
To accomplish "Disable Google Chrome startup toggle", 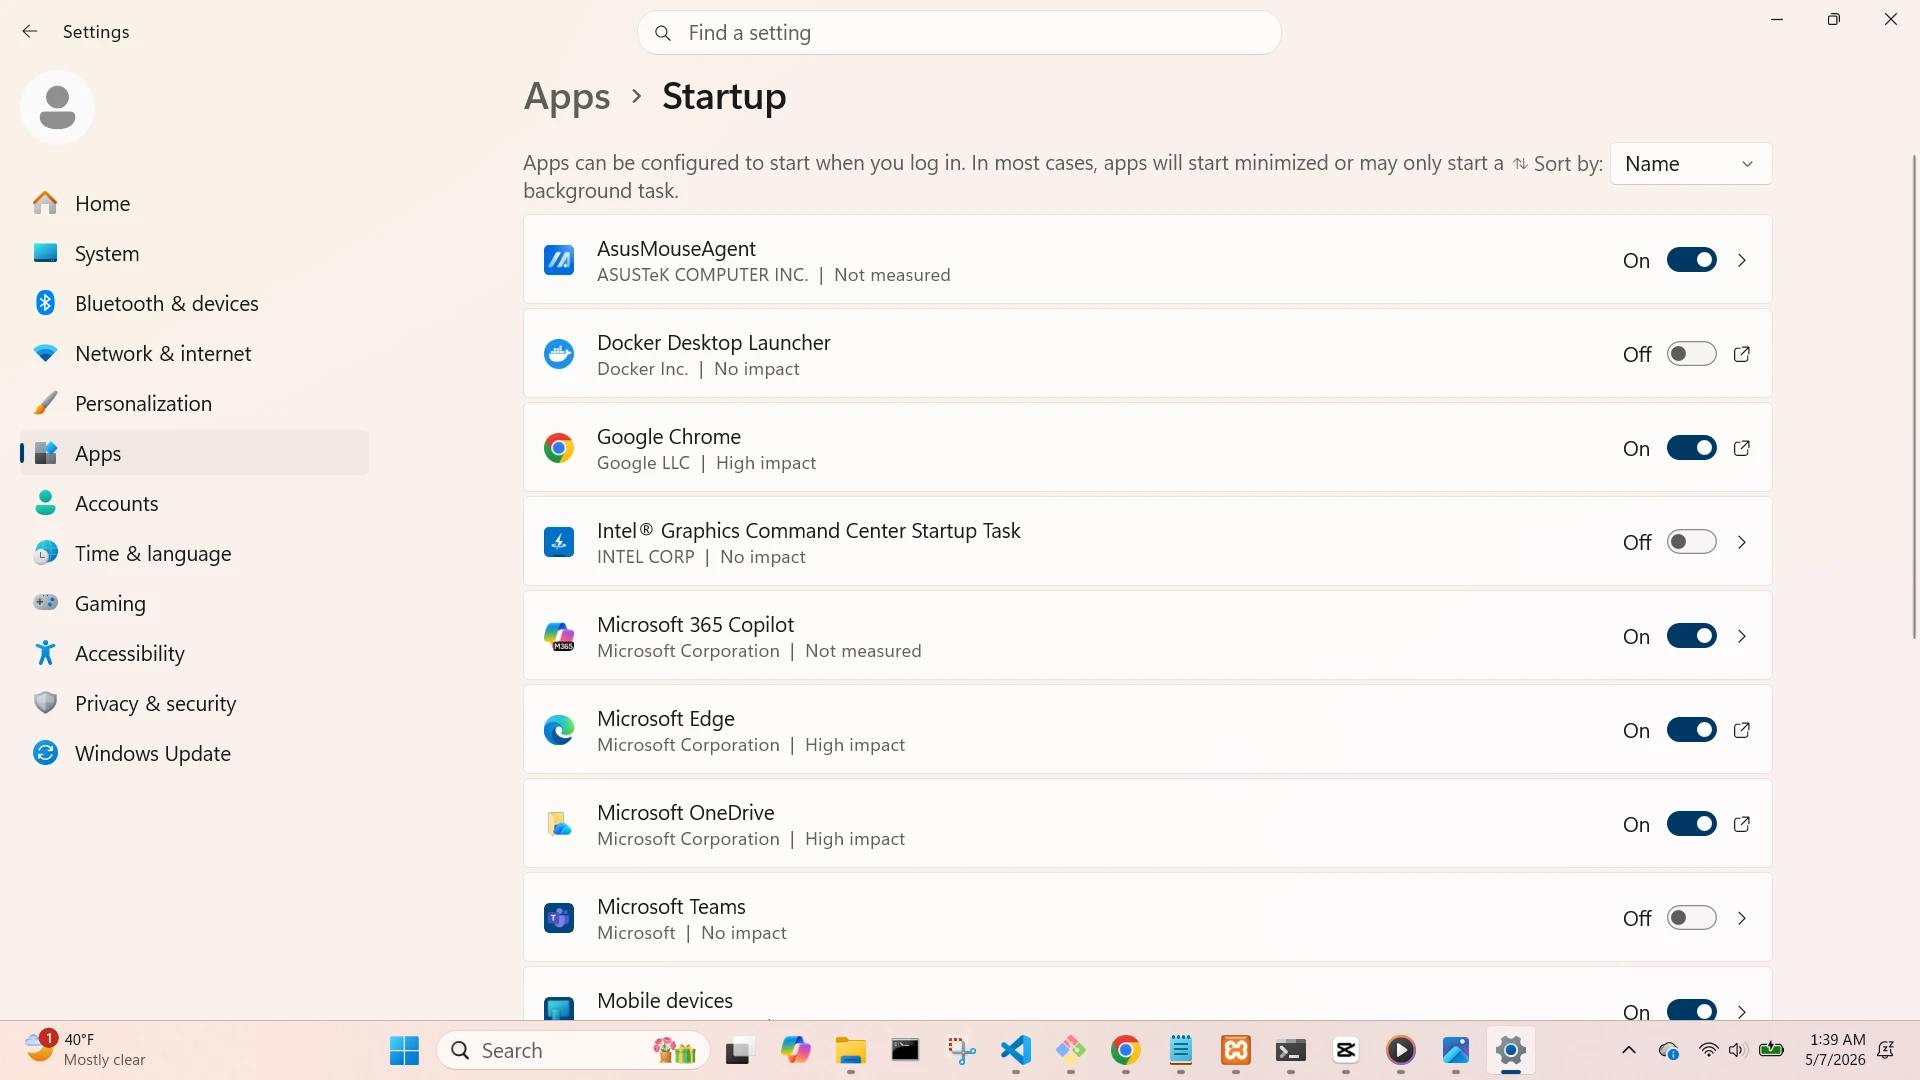I will [x=1691, y=448].
